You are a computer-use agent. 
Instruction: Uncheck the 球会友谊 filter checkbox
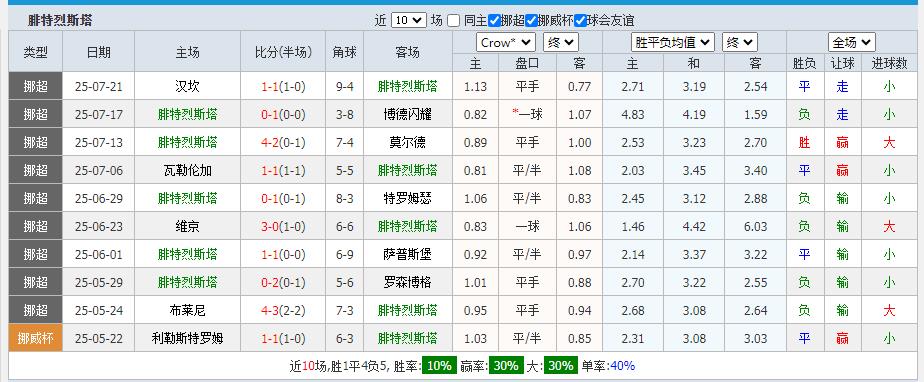click(580, 21)
